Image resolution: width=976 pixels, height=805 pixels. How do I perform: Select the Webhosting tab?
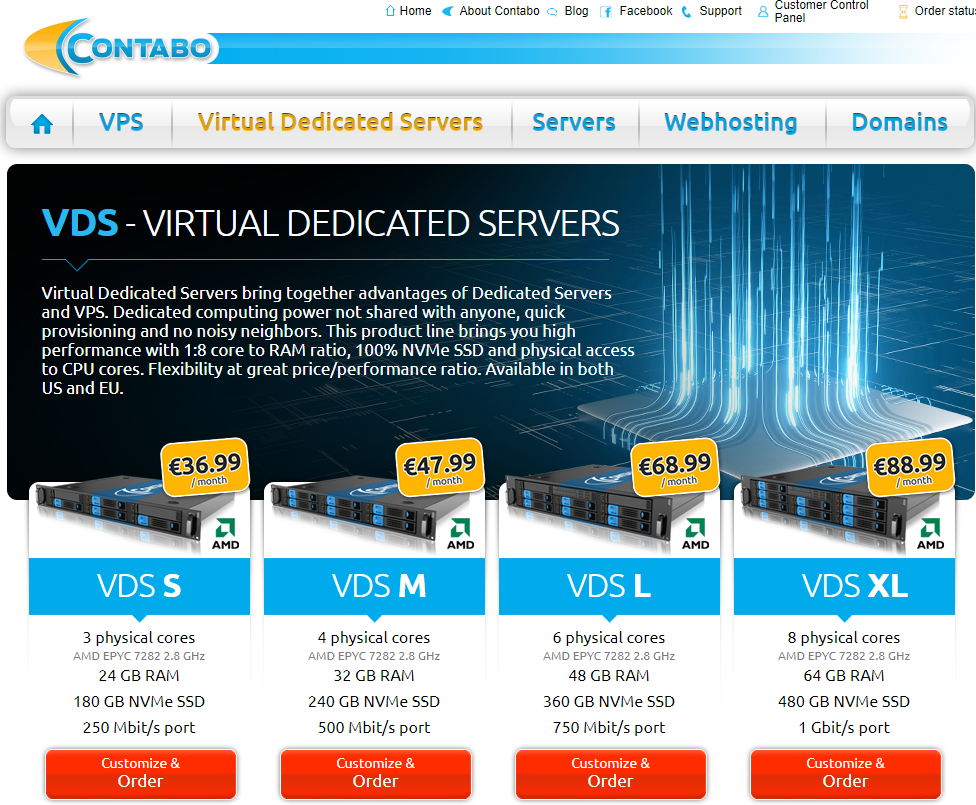click(x=731, y=122)
